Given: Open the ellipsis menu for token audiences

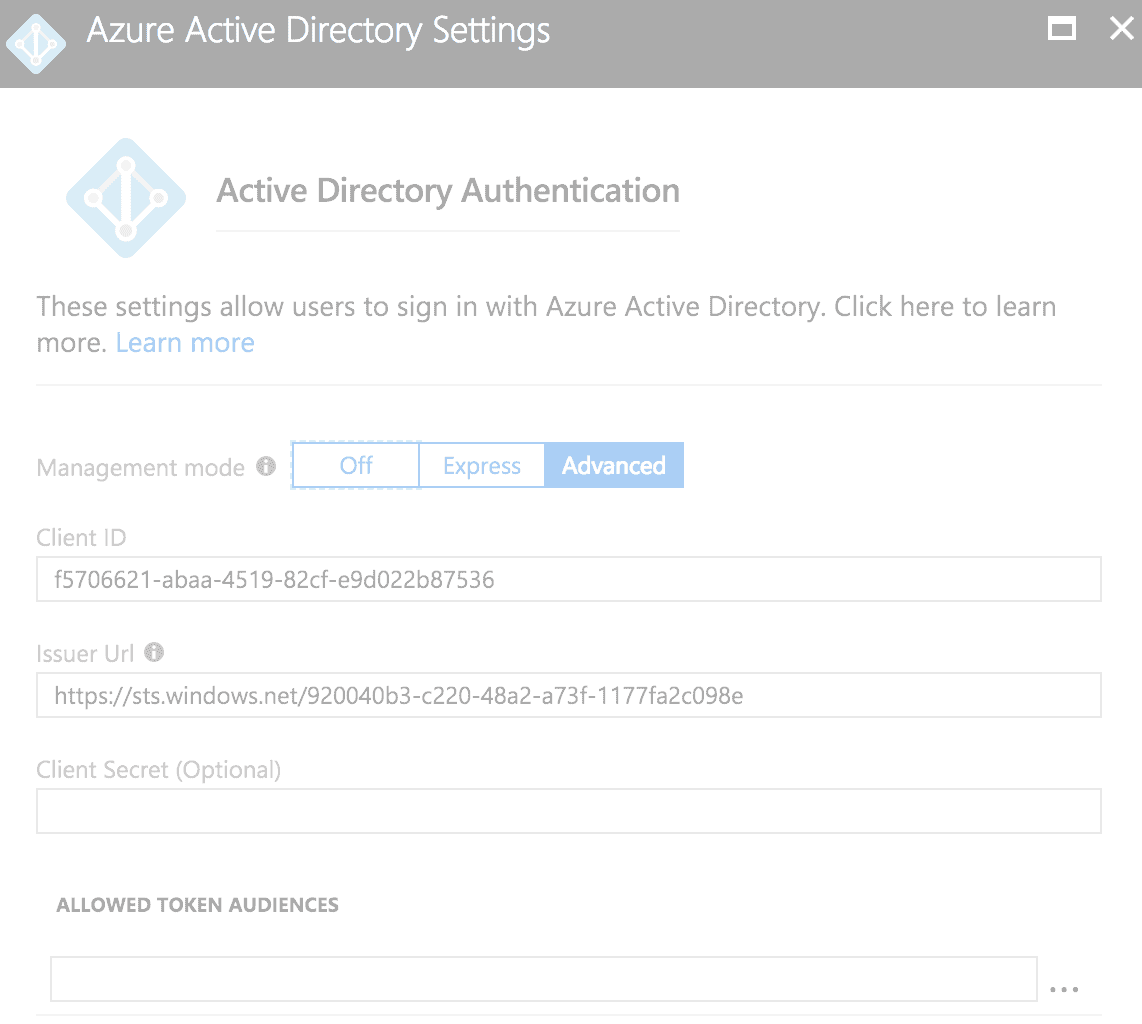Looking at the screenshot, I should point(1064,989).
